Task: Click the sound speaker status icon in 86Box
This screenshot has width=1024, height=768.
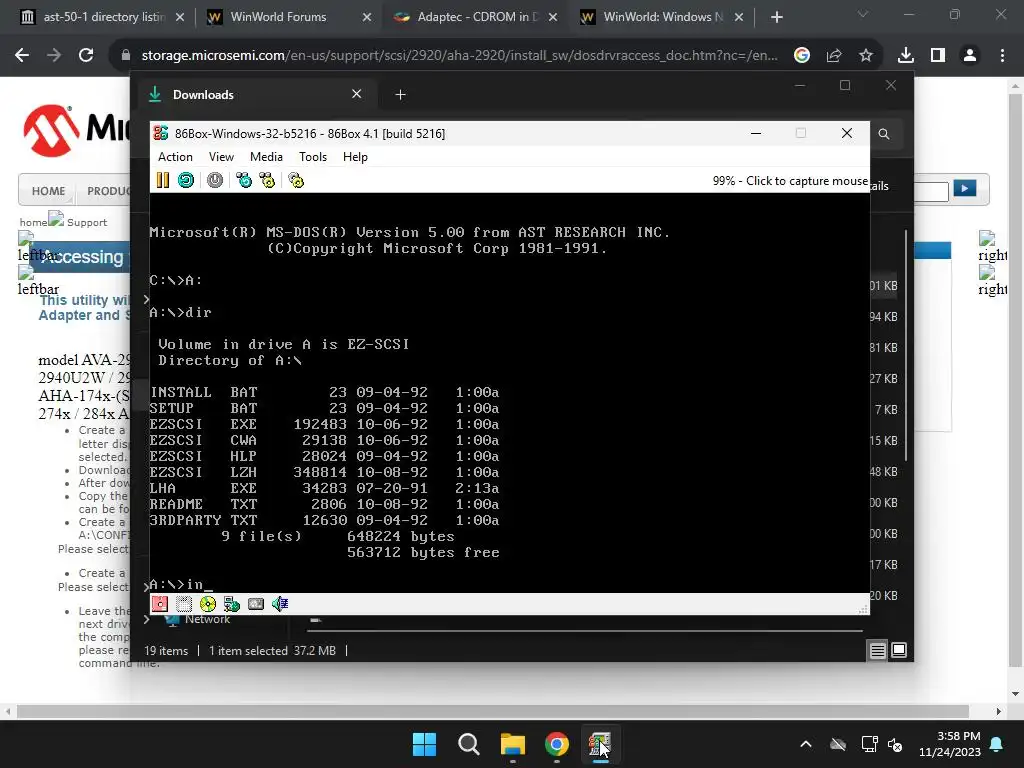Action: (280, 604)
